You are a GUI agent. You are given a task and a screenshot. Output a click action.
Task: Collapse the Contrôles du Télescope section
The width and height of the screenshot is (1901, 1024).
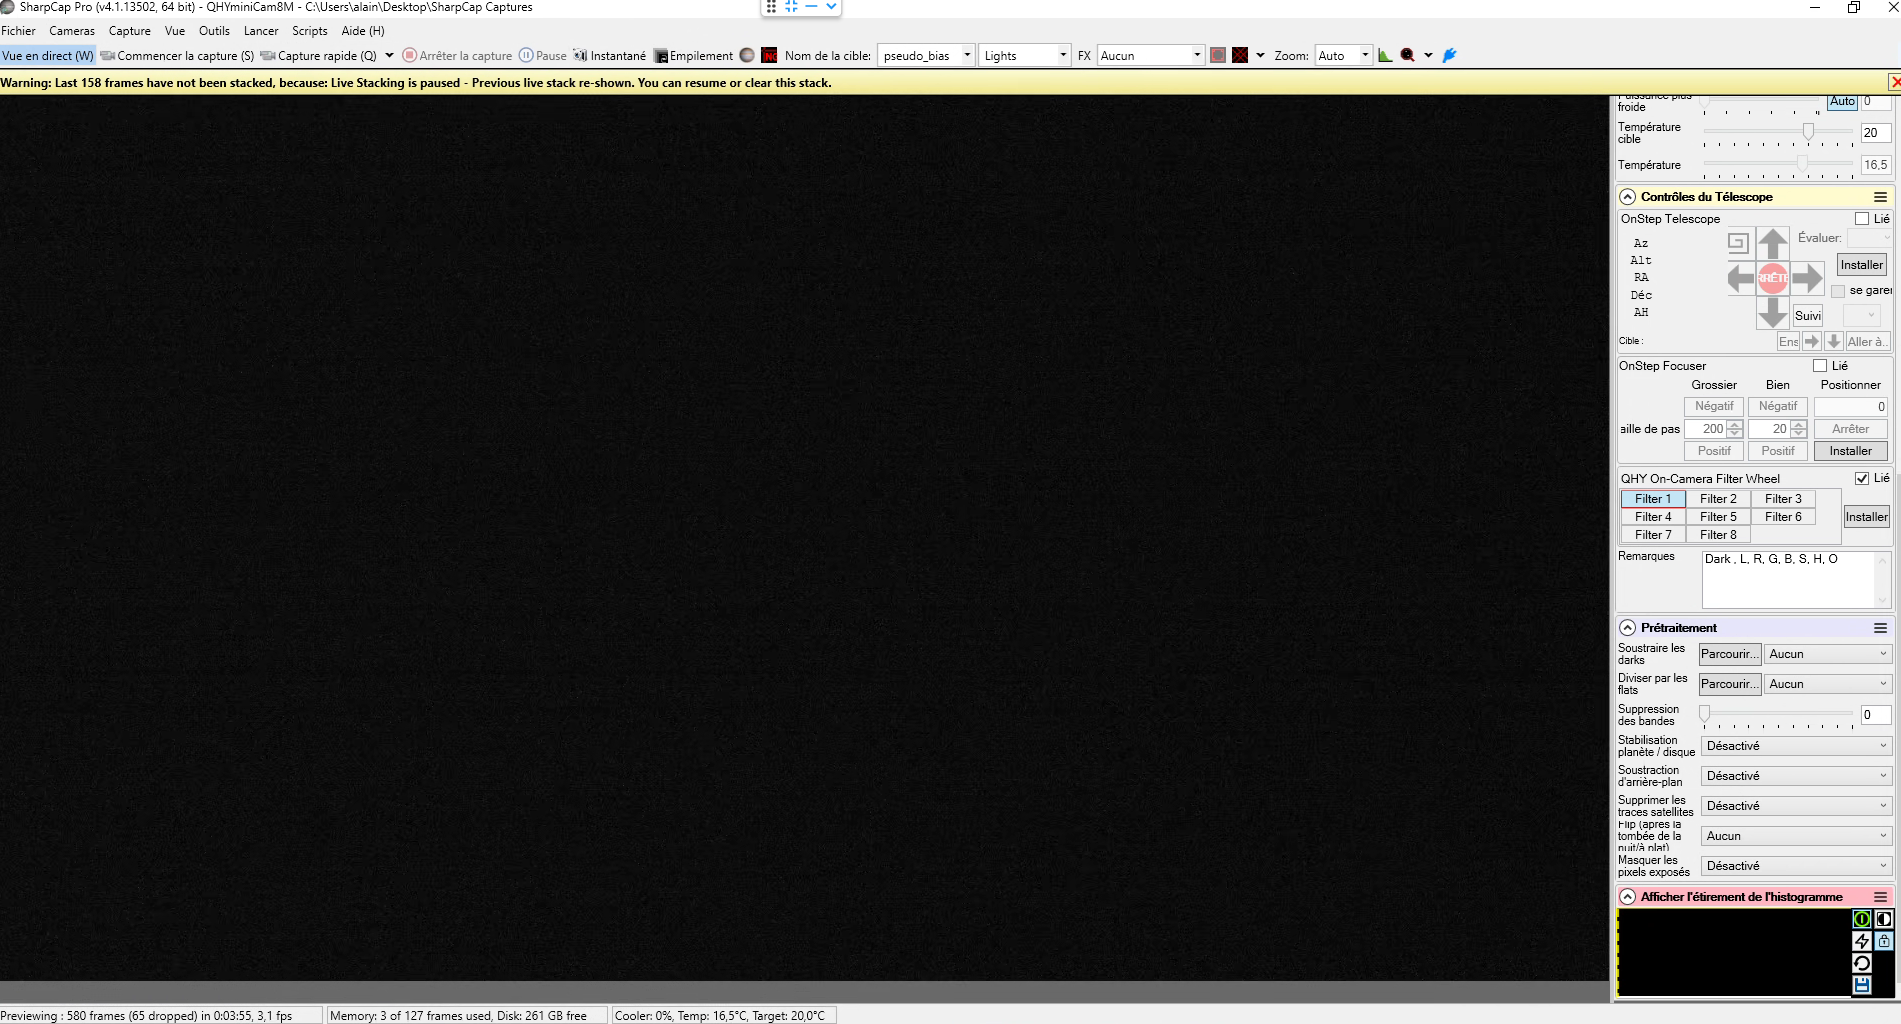pyautogui.click(x=1628, y=197)
